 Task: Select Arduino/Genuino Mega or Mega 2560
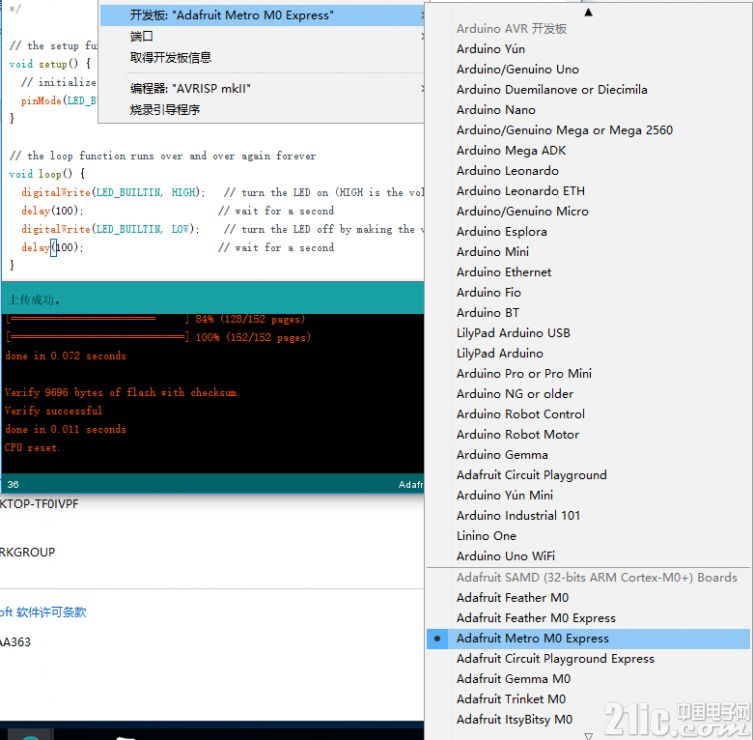(x=588, y=130)
